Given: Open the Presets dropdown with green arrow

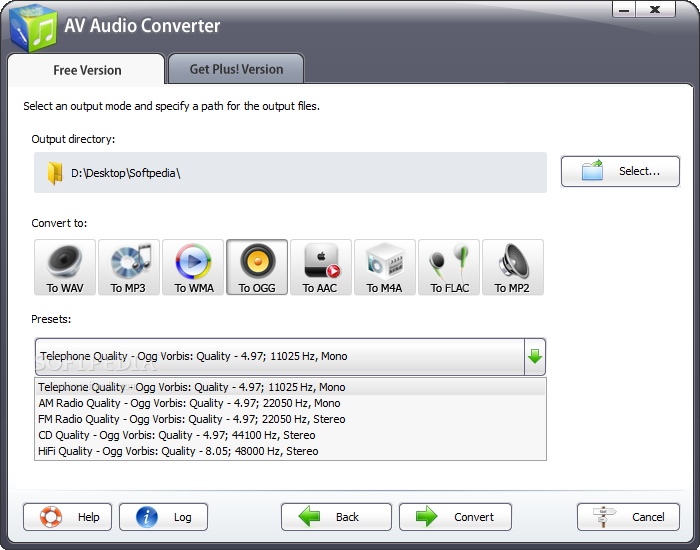Looking at the screenshot, I should [x=535, y=357].
